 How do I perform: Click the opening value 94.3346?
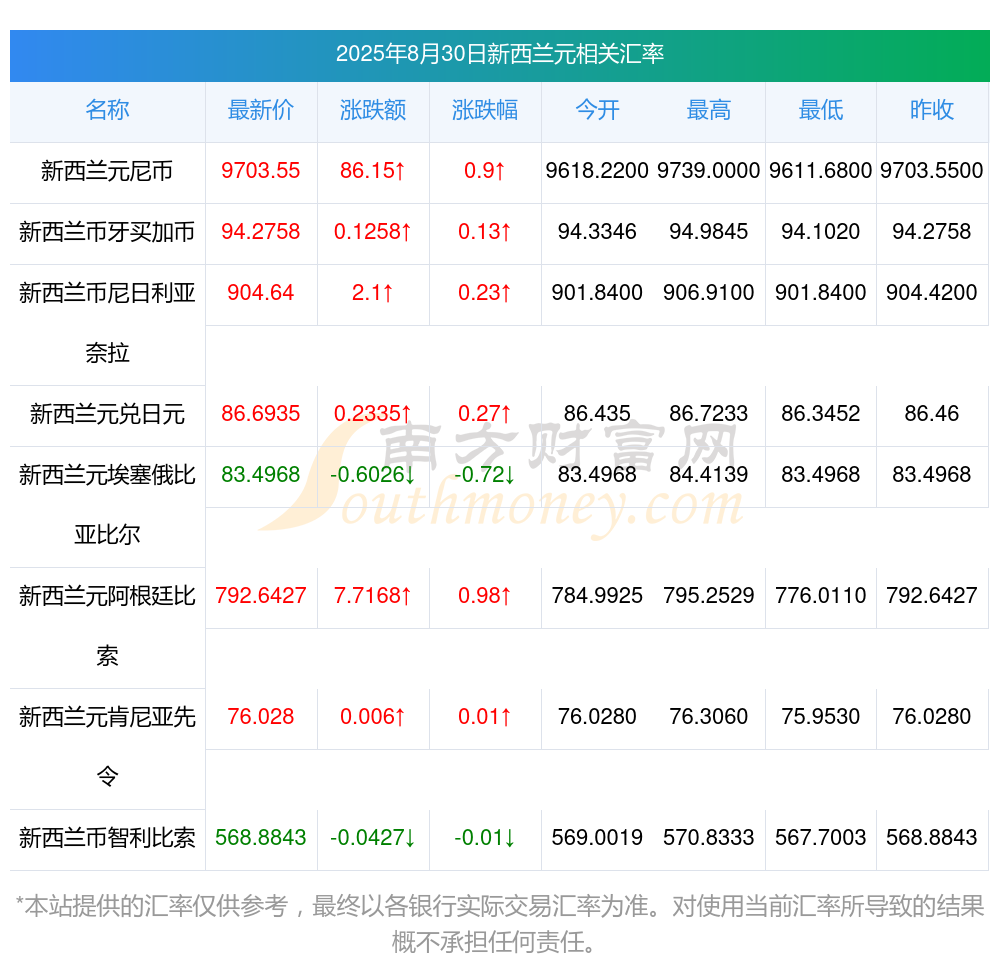point(597,231)
